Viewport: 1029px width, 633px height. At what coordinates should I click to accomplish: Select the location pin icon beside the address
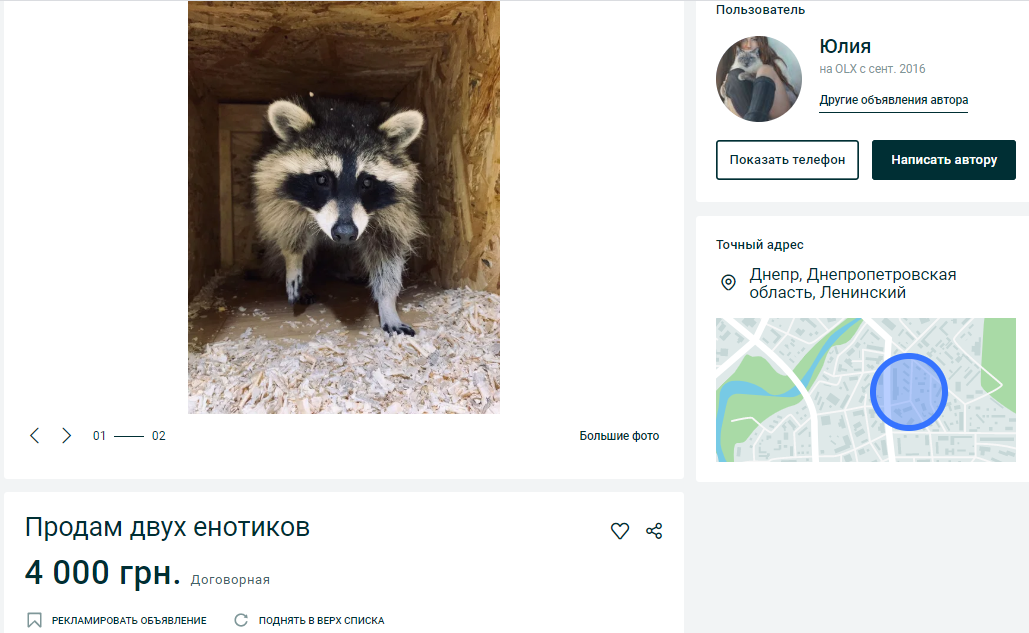(x=729, y=283)
